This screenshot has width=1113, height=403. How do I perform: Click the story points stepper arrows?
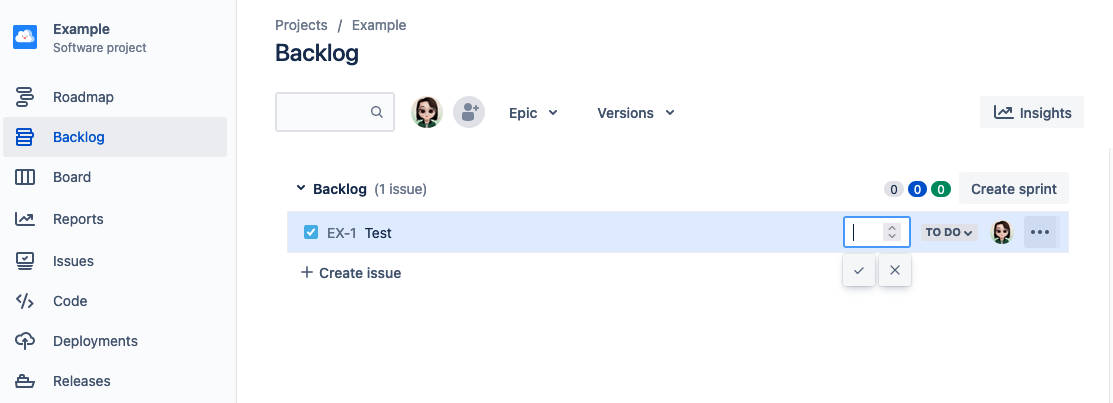click(x=892, y=232)
